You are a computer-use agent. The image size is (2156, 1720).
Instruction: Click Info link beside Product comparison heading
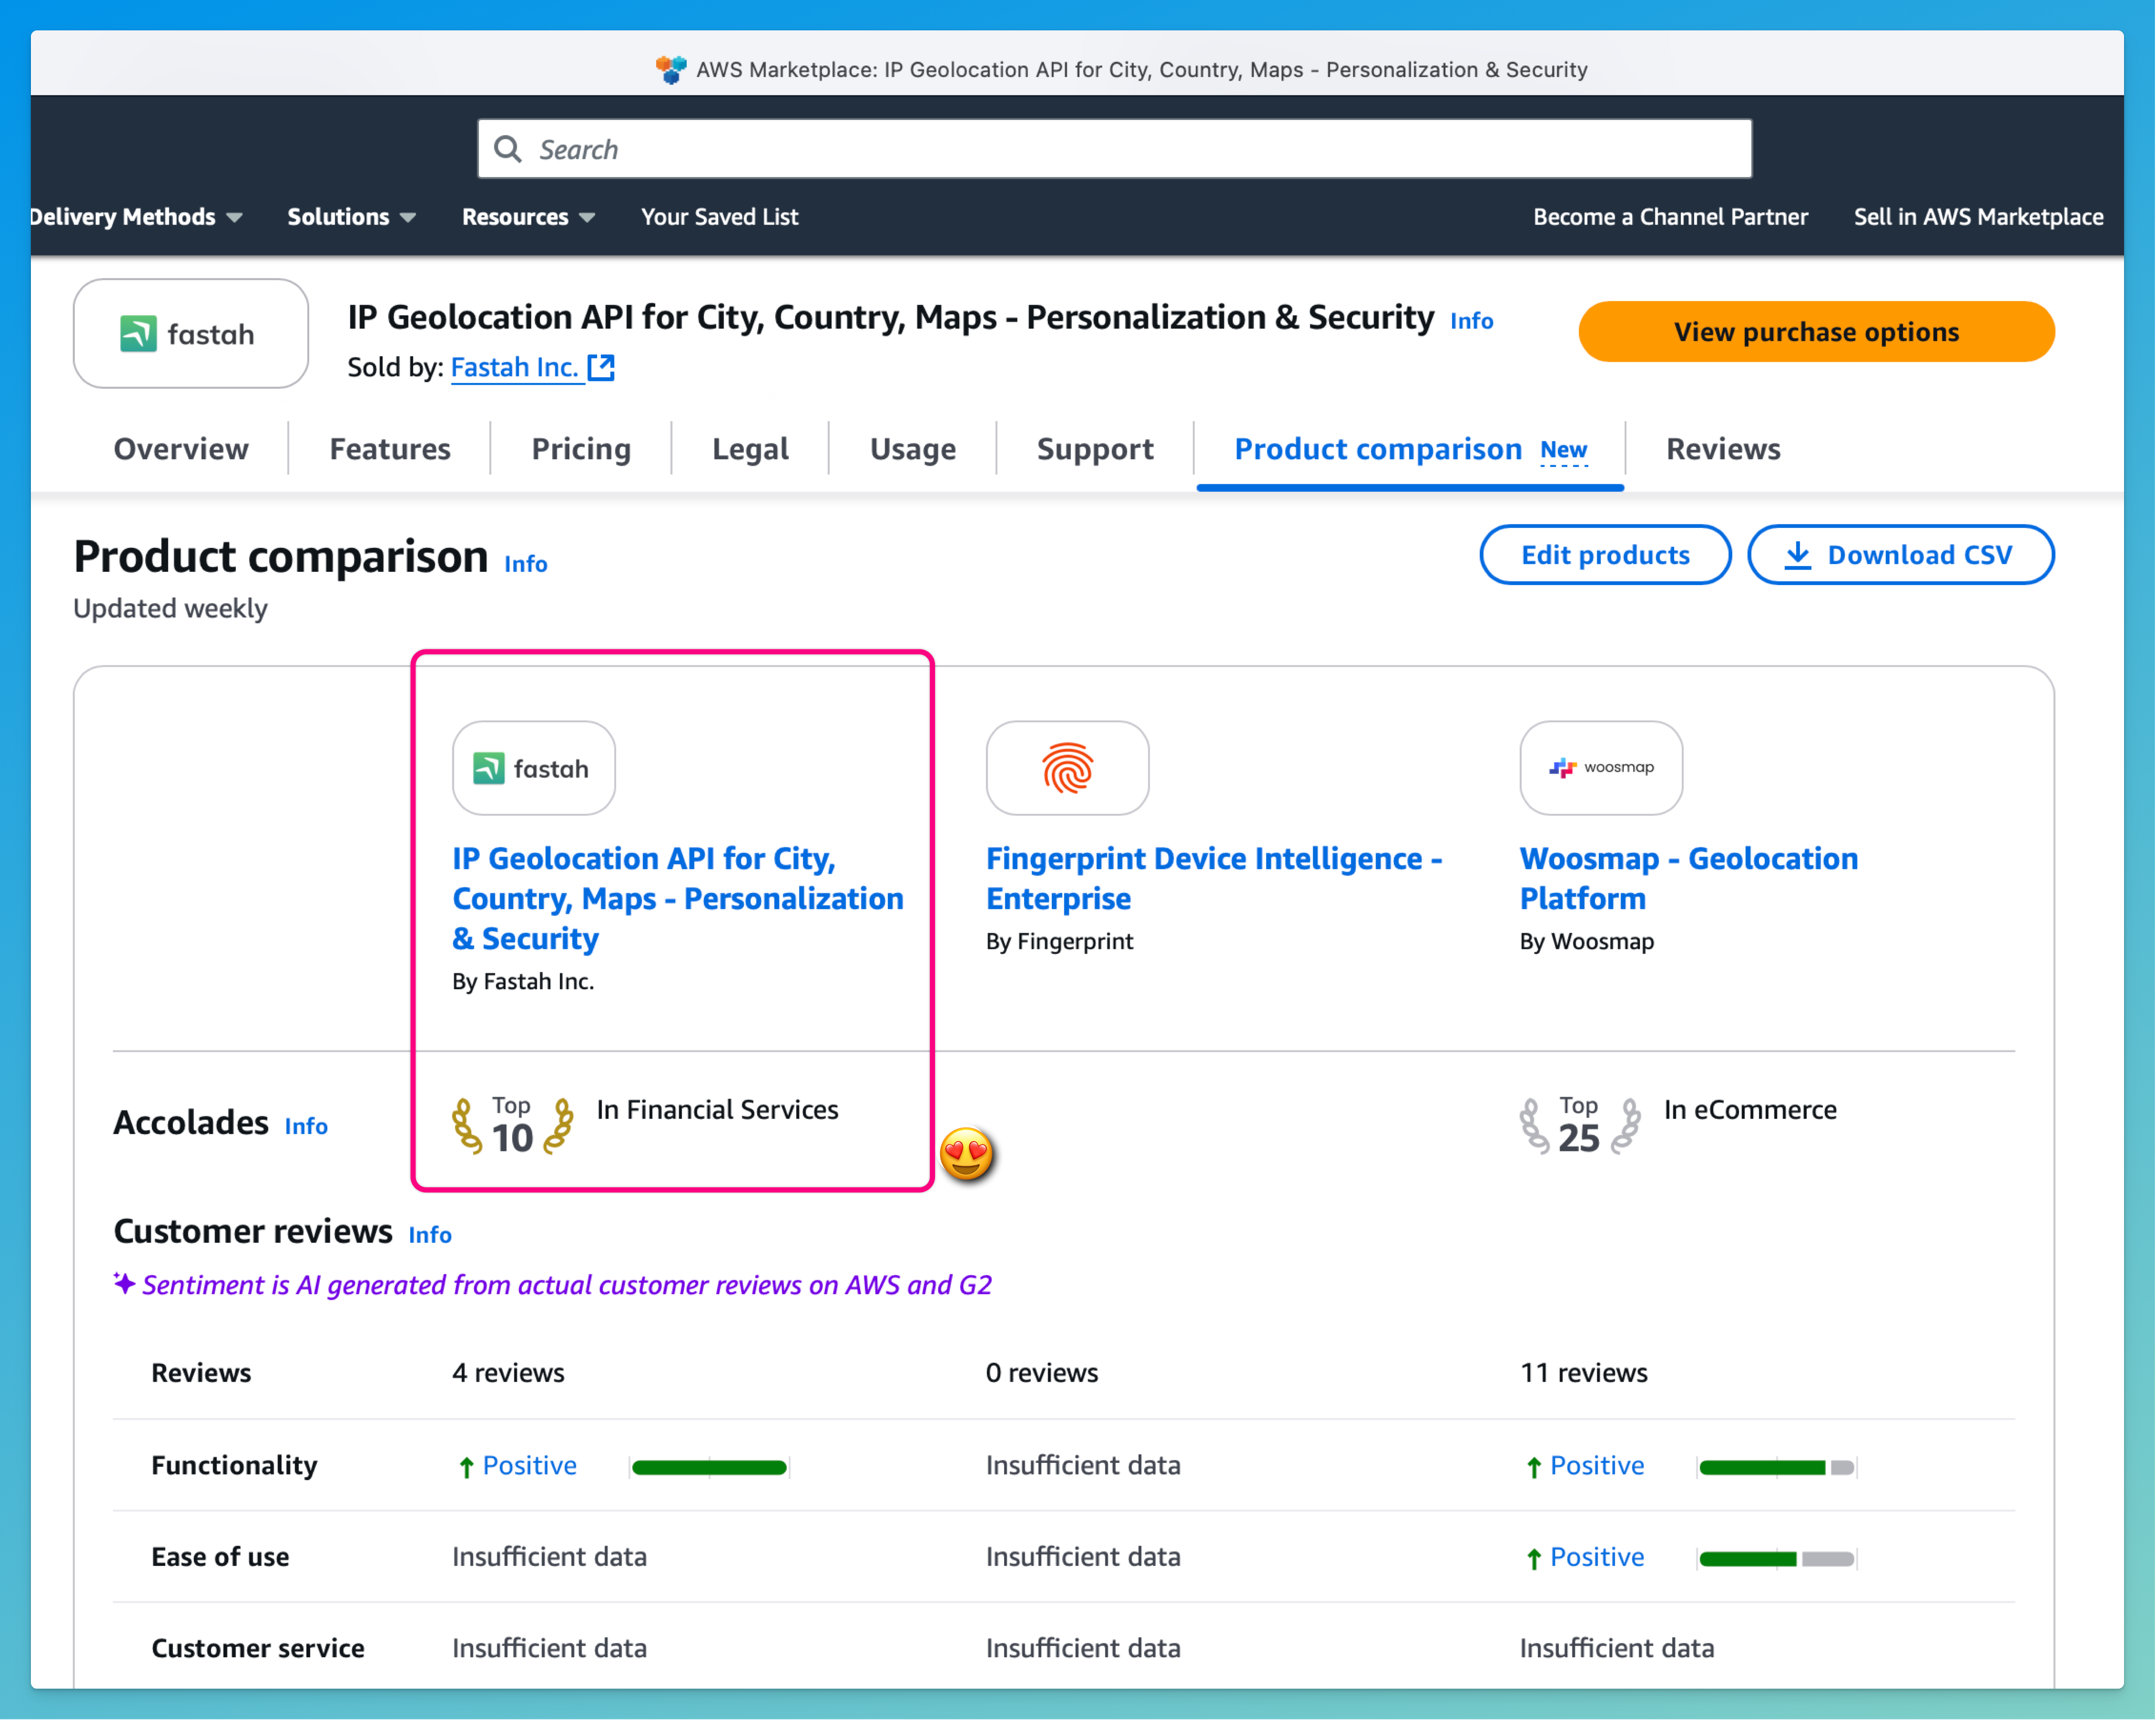click(526, 564)
